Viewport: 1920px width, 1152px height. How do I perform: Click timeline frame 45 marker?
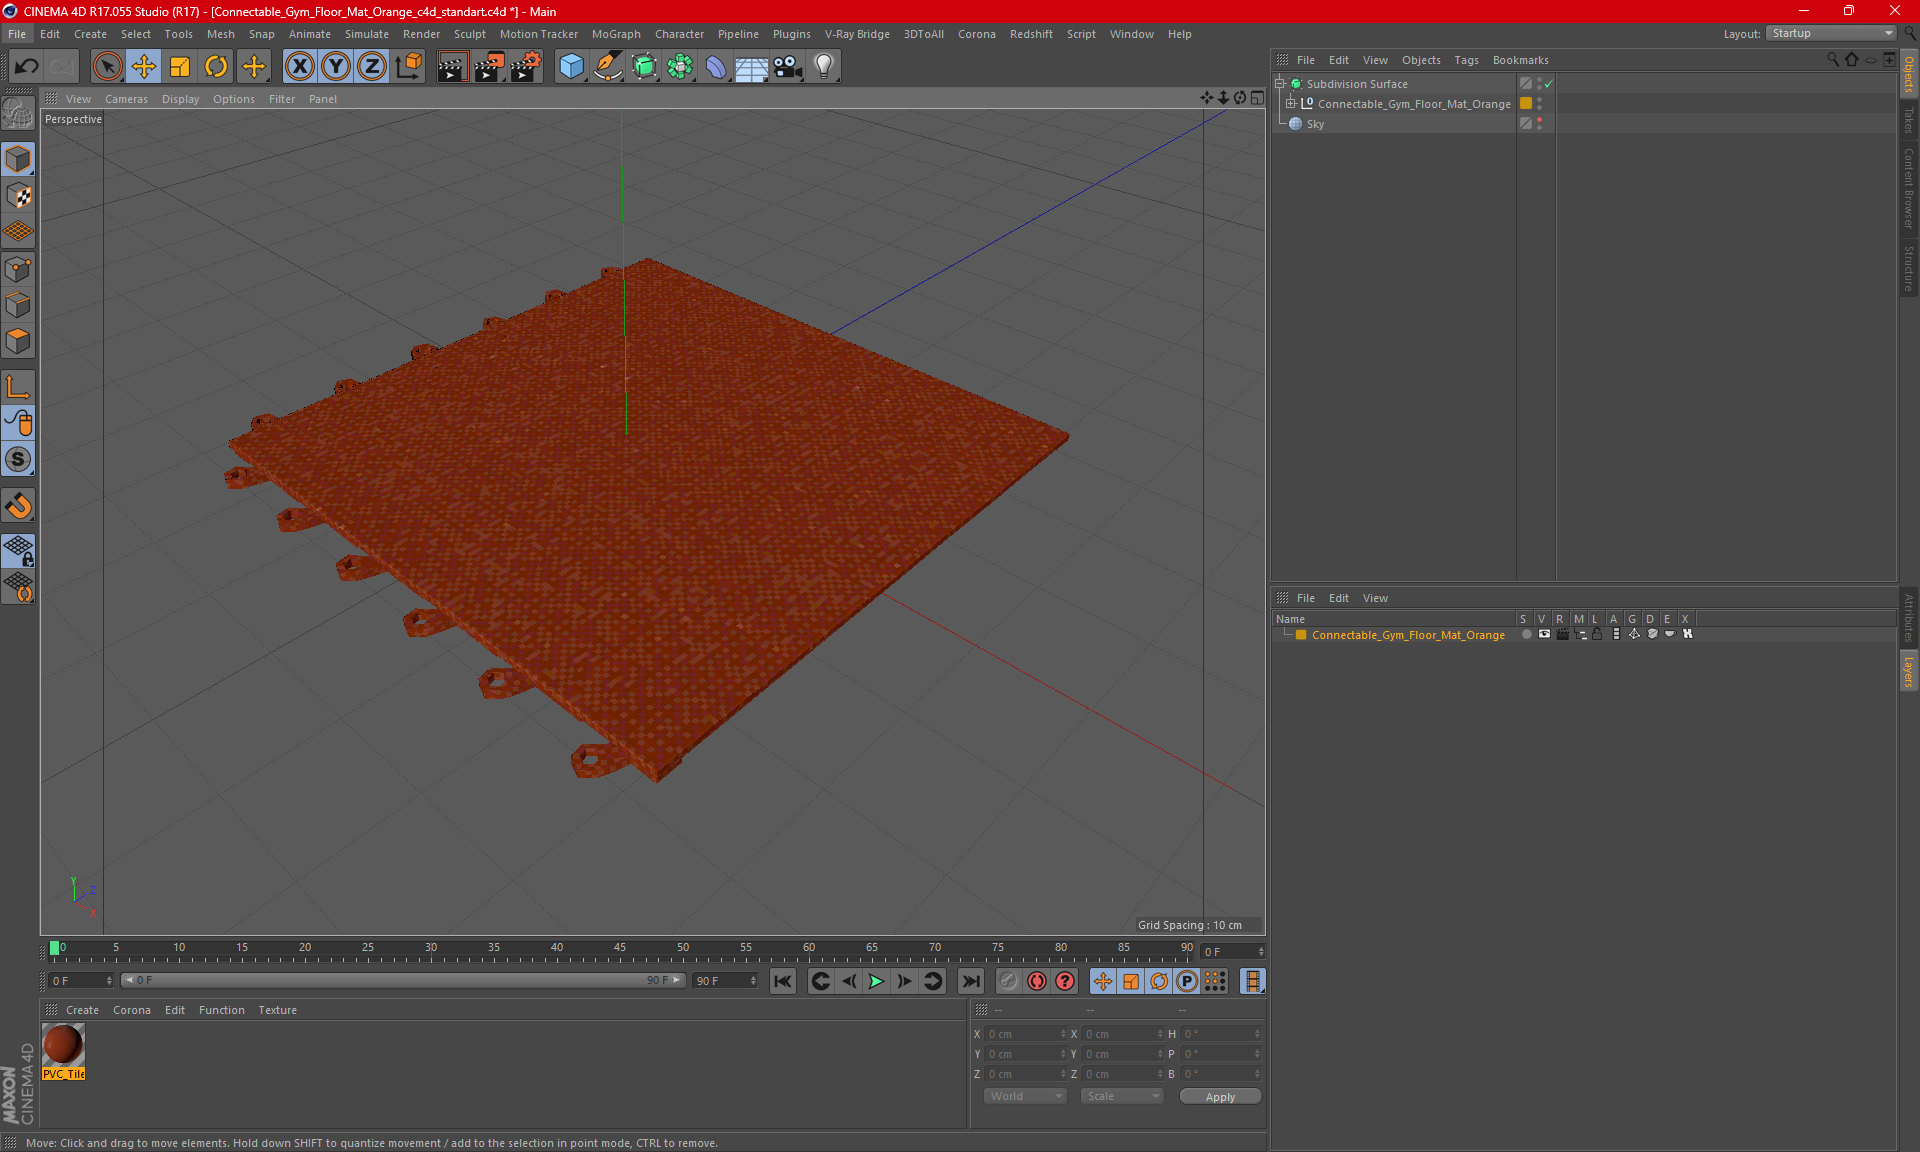click(620, 948)
